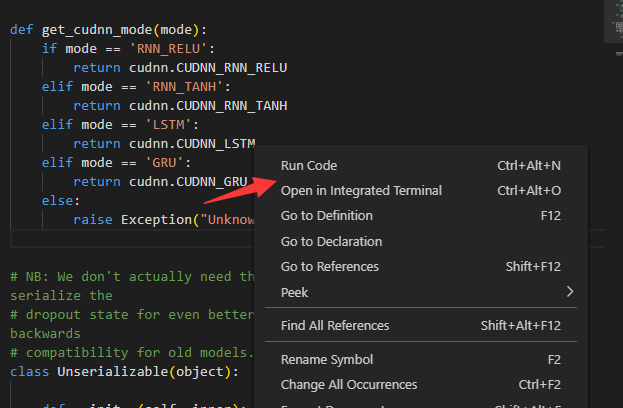Choose Change All Occurrences entry
The height and width of the screenshot is (408, 623).
(x=421, y=385)
